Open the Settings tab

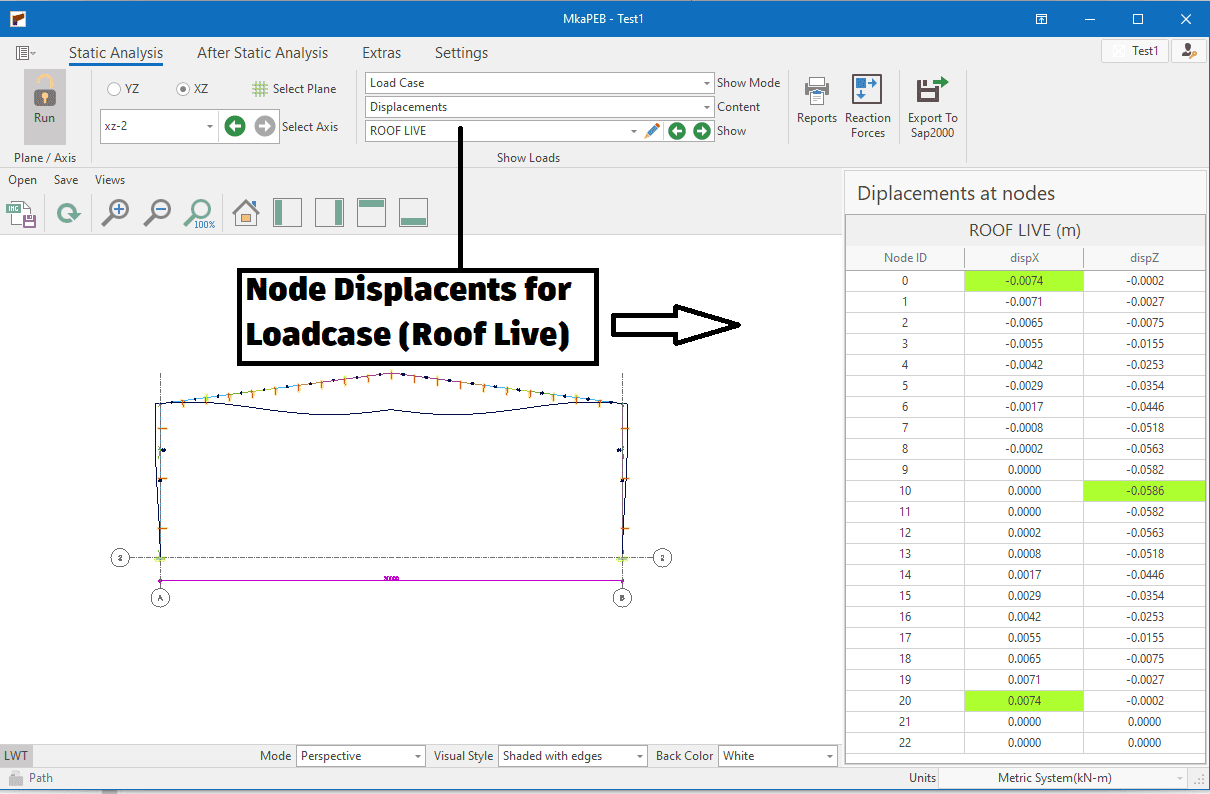(461, 53)
